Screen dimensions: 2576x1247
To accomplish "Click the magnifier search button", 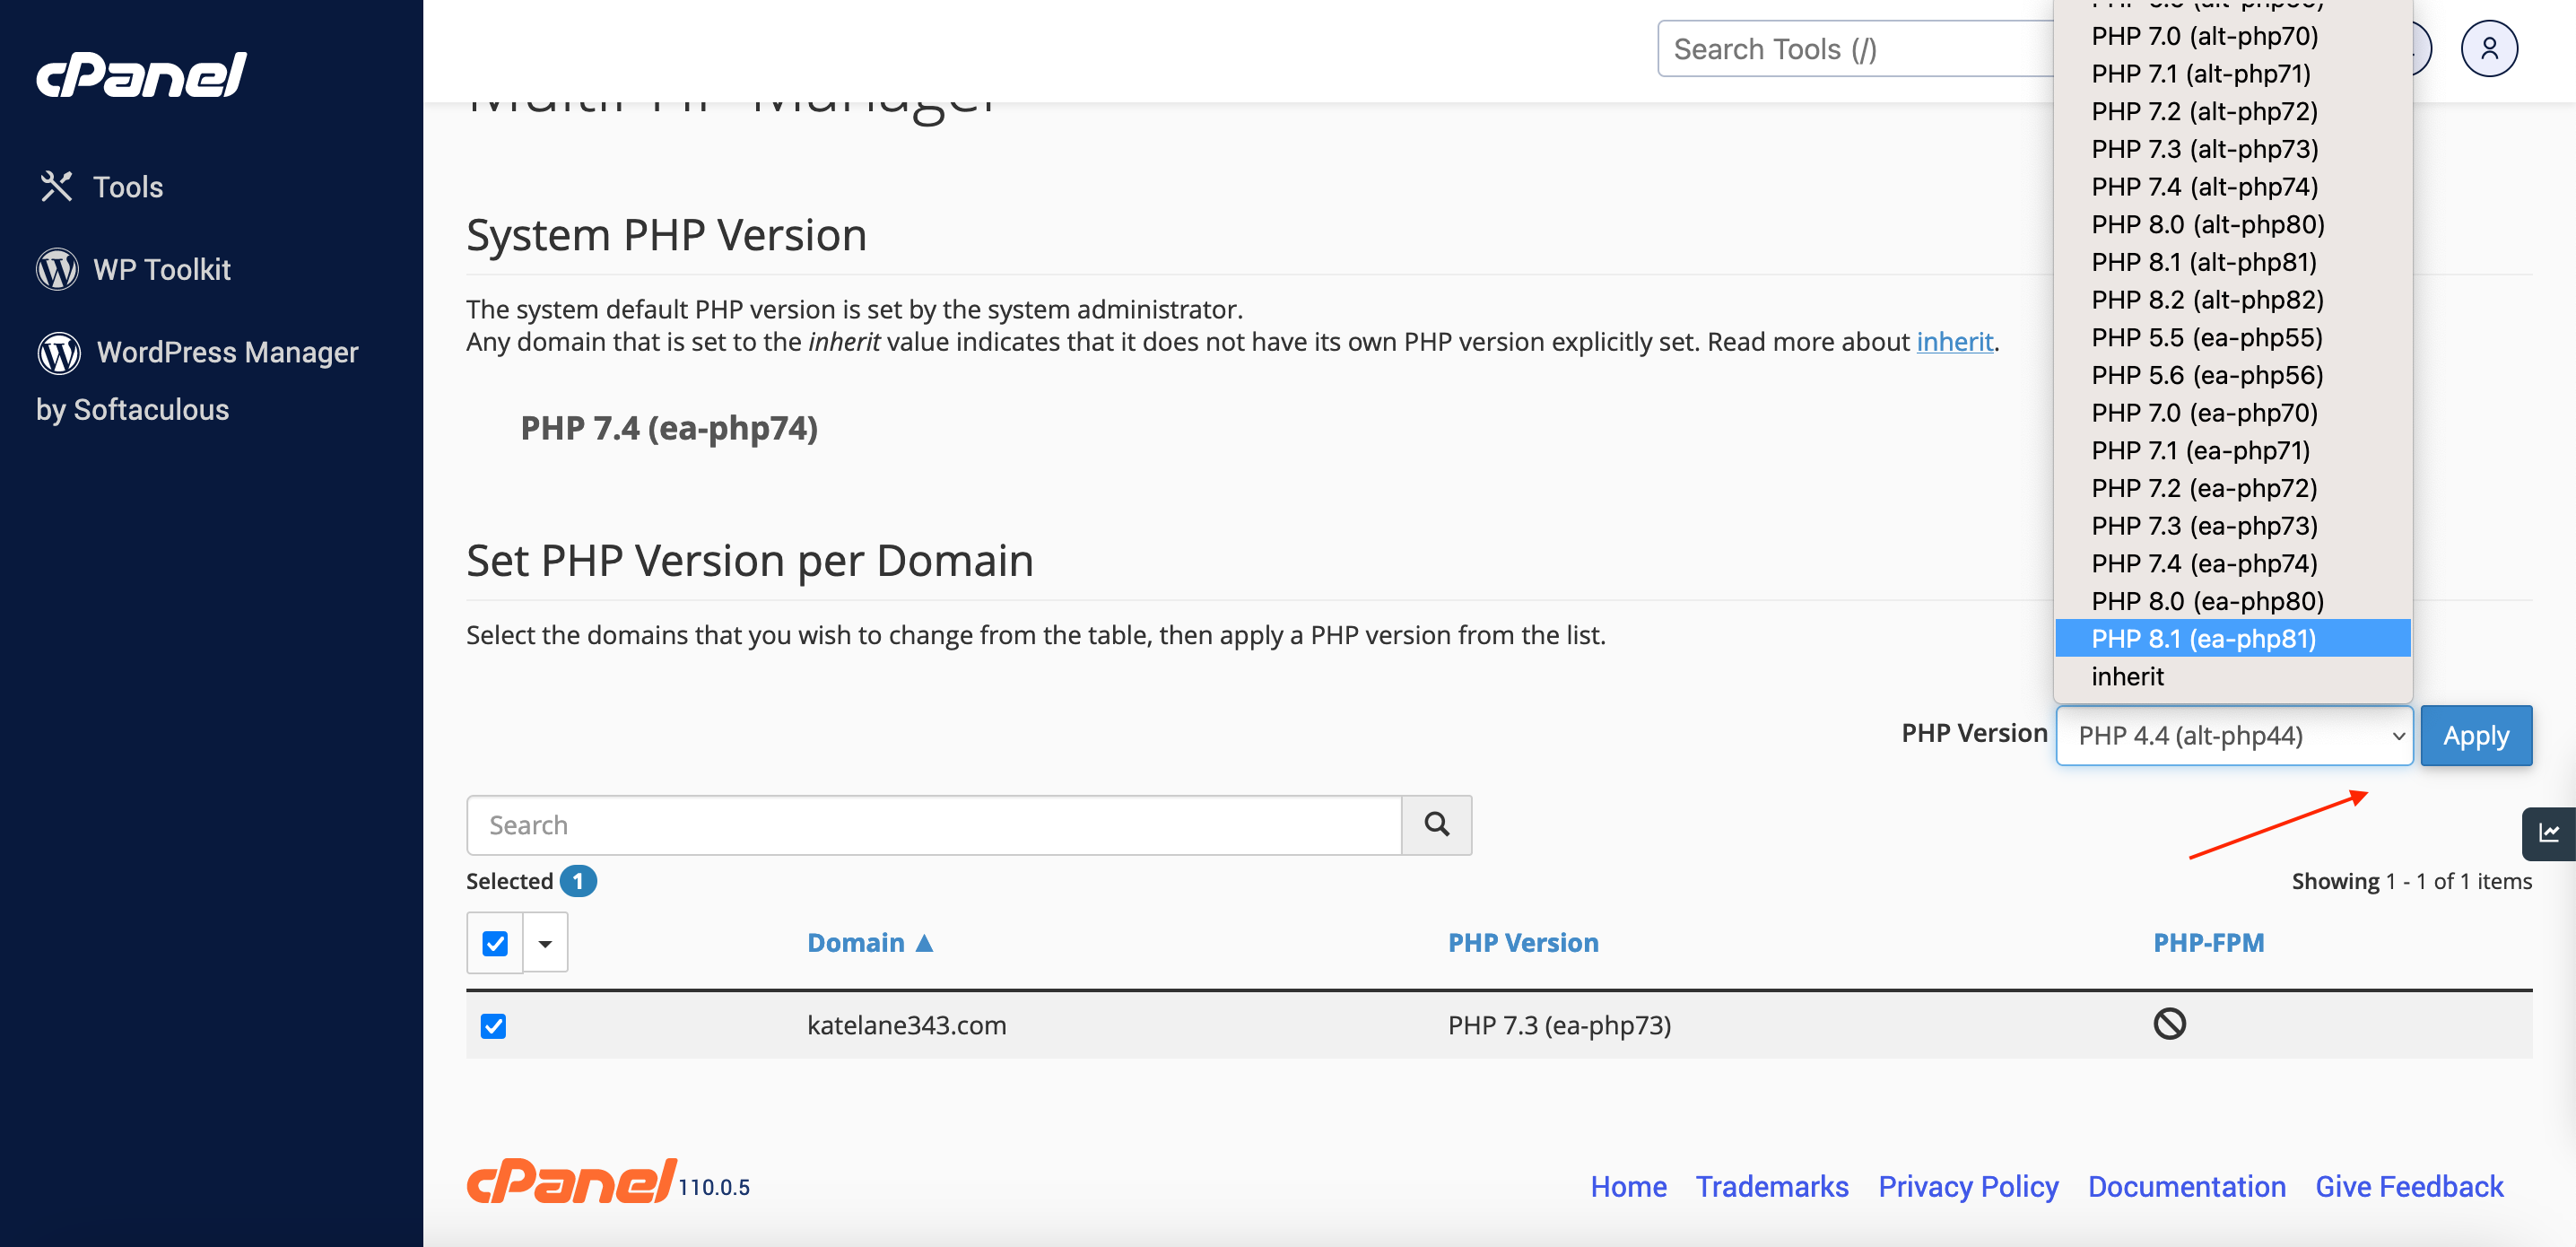I will 1436,825.
